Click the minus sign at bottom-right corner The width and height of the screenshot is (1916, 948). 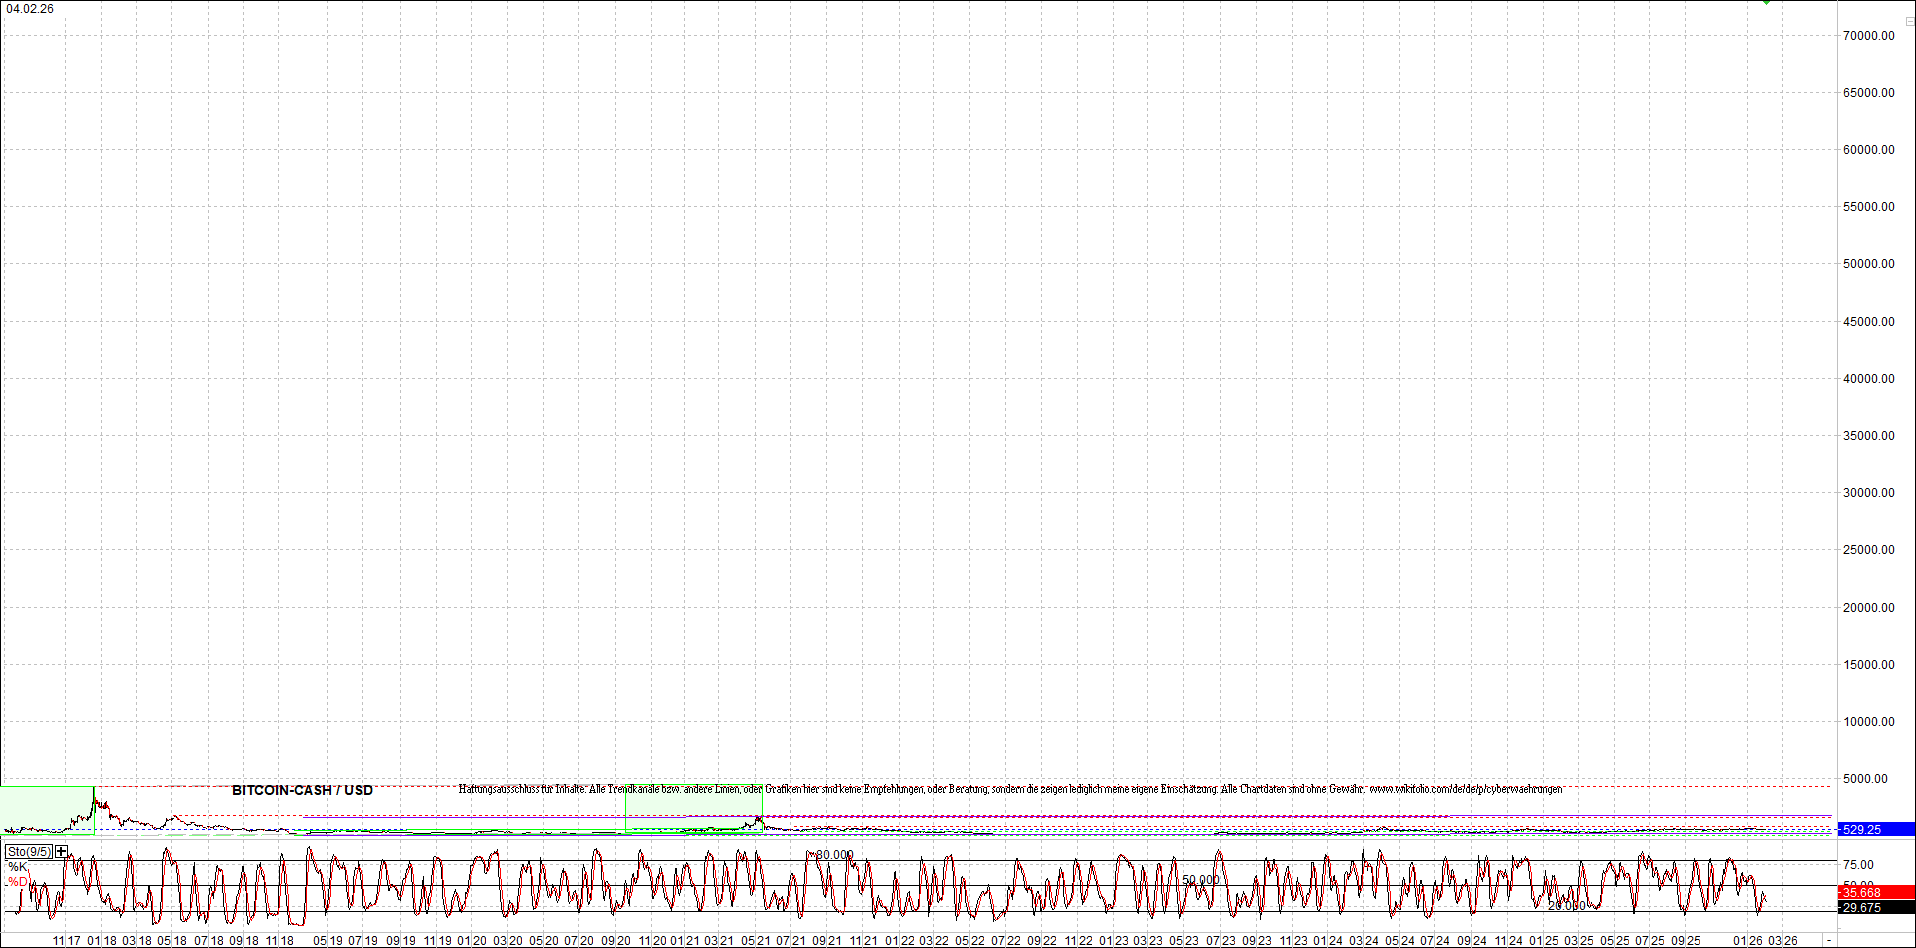(1829, 941)
